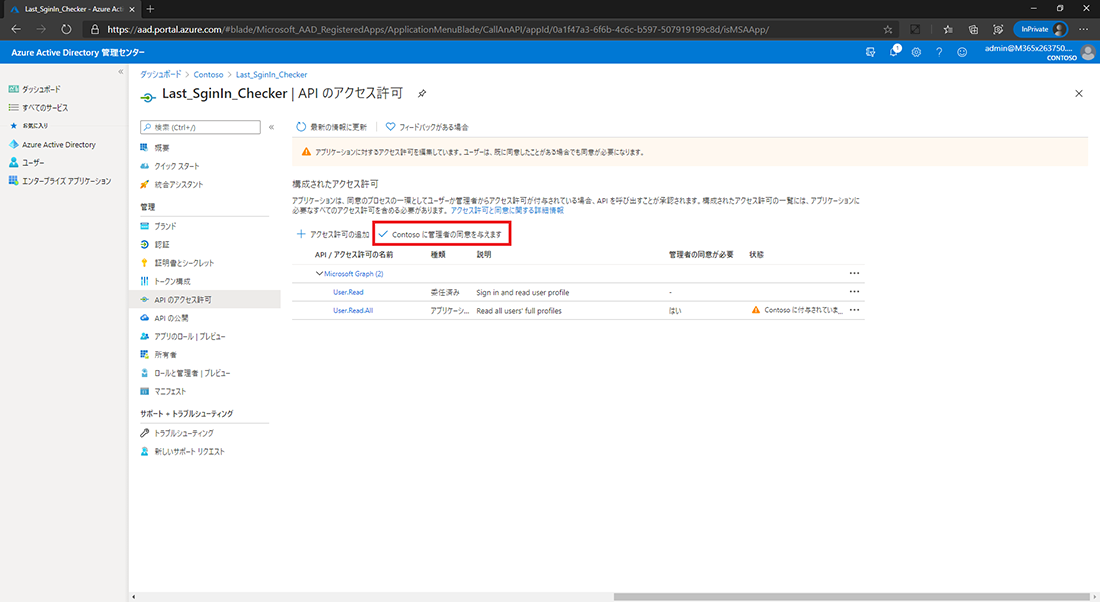Close the Last_SginIn_Checker browser tab

(x=132, y=9)
